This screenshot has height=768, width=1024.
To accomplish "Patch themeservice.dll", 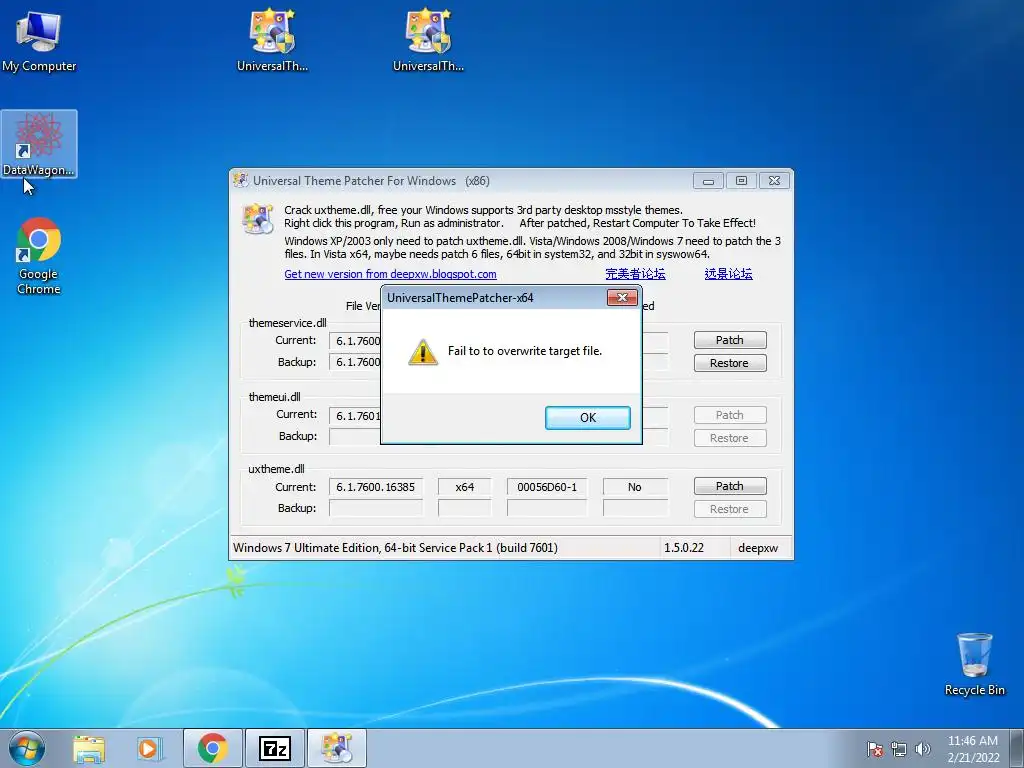I will (729, 340).
